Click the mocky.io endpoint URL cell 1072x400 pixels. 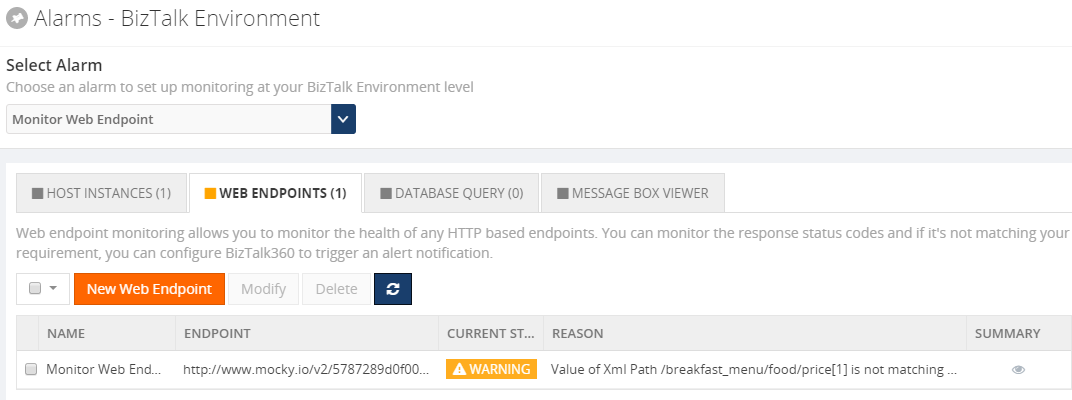[x=307, y=369]
